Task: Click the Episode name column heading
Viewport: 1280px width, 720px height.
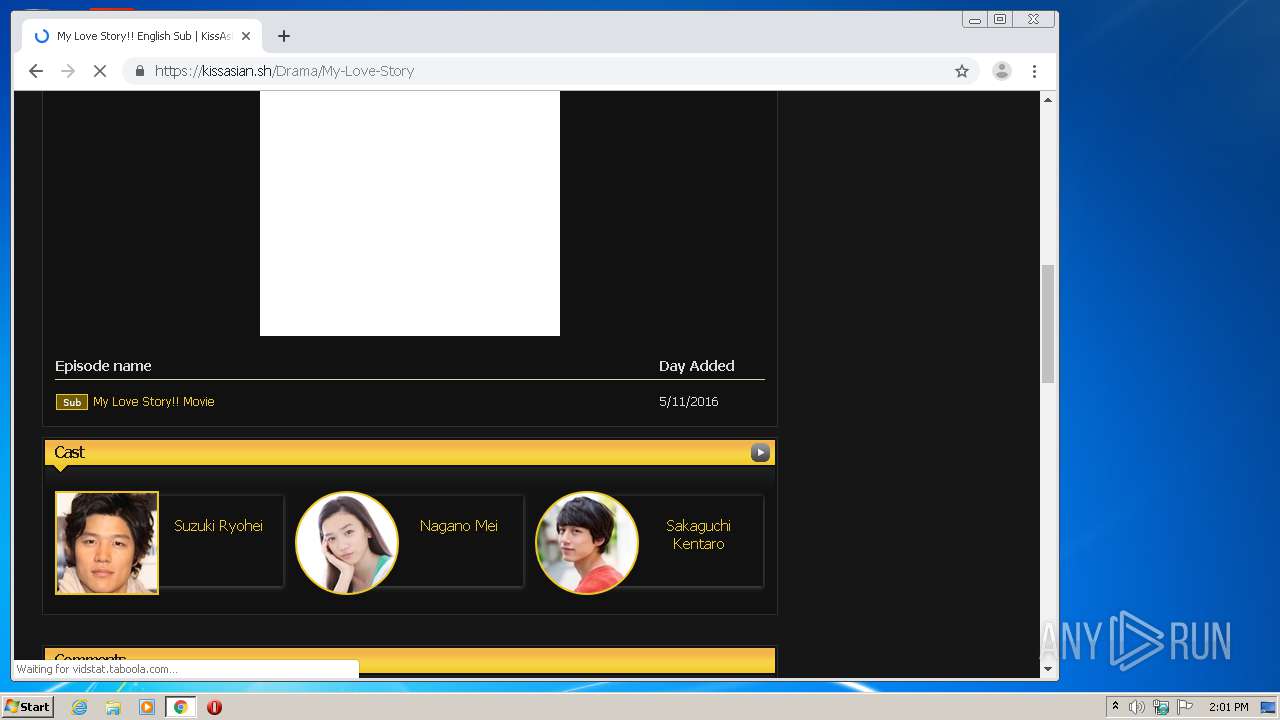Action: pyautogui.click(x=103, y=366)
